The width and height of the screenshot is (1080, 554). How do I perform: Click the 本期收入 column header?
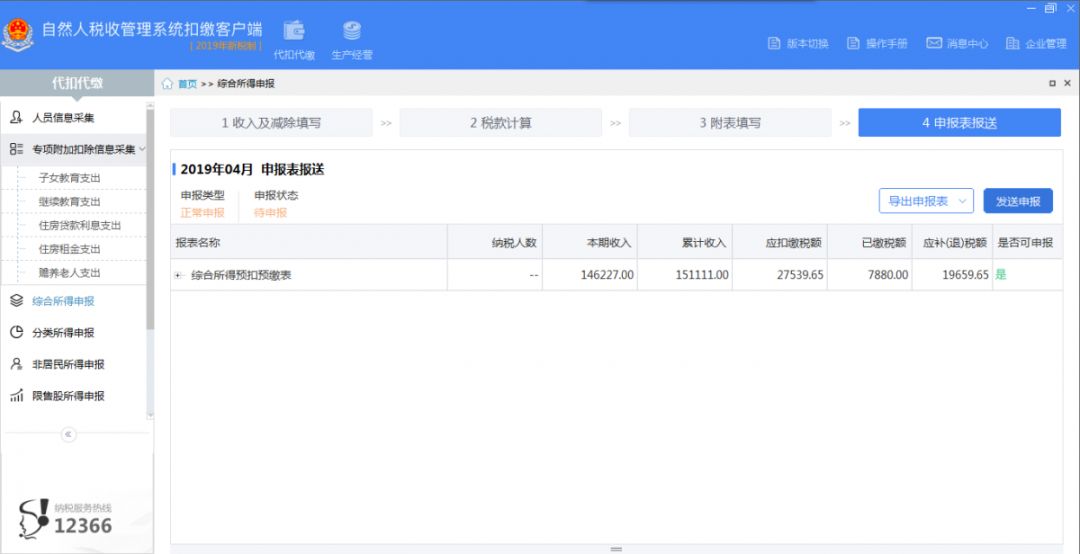pyautogui.click(x=590, y=242)
